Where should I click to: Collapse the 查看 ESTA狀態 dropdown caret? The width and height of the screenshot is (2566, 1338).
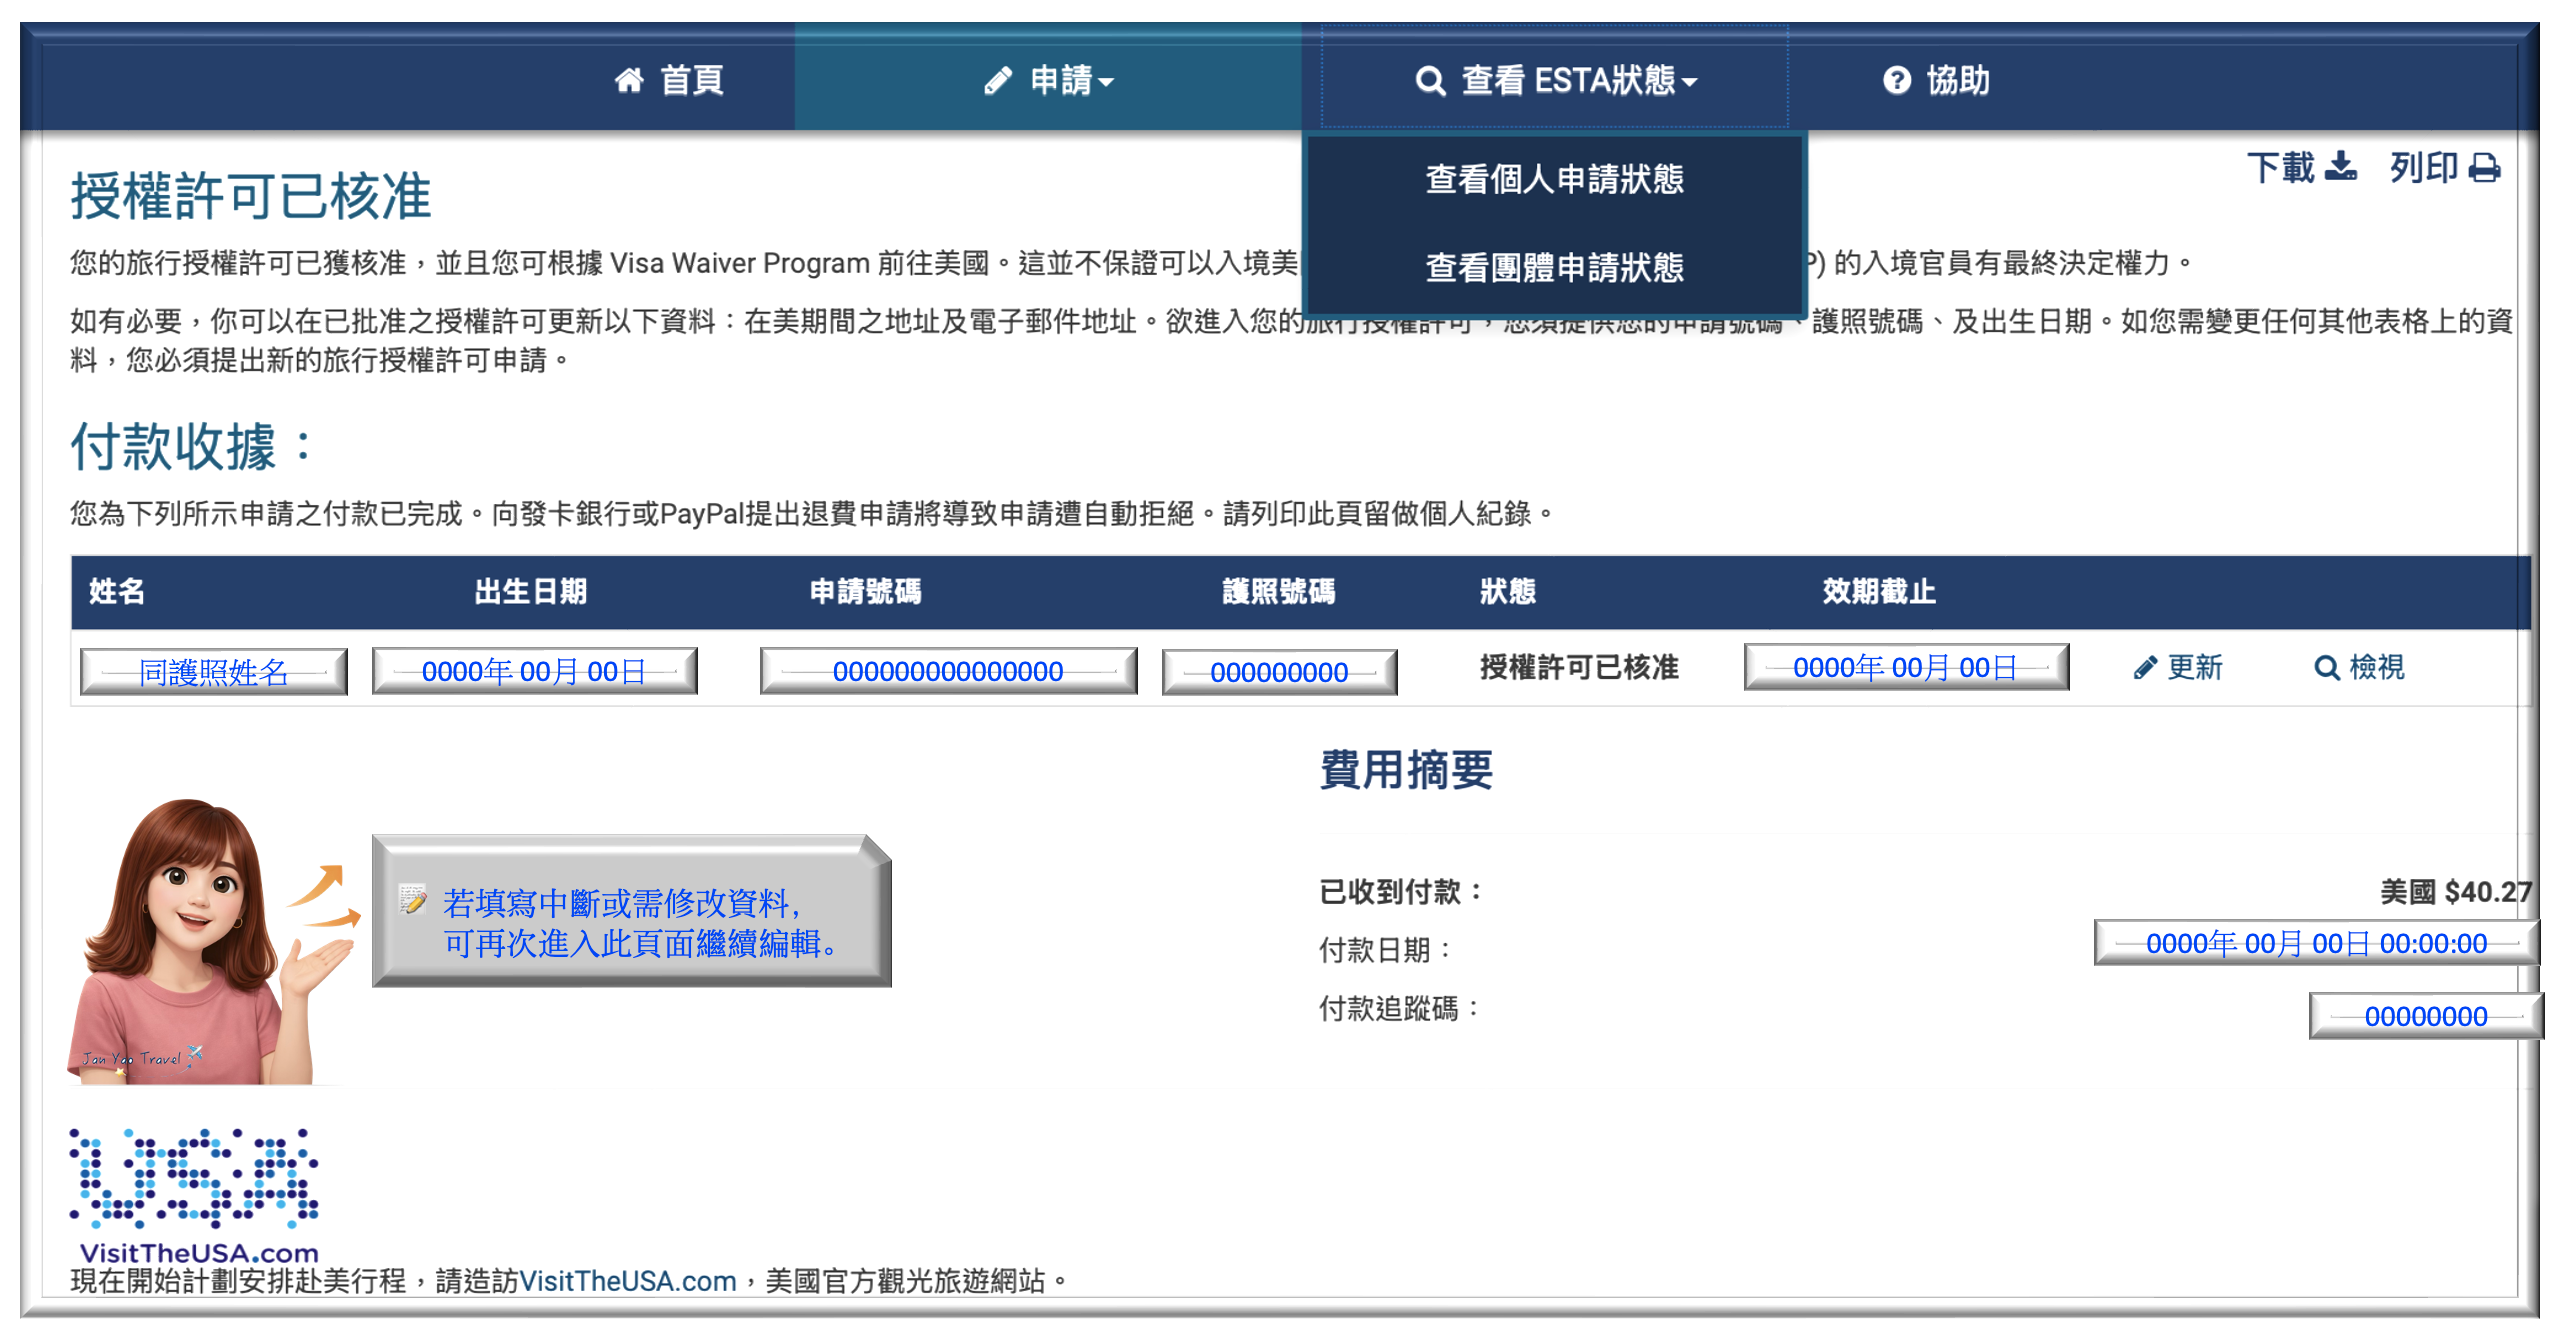[x=1690, y=83]
